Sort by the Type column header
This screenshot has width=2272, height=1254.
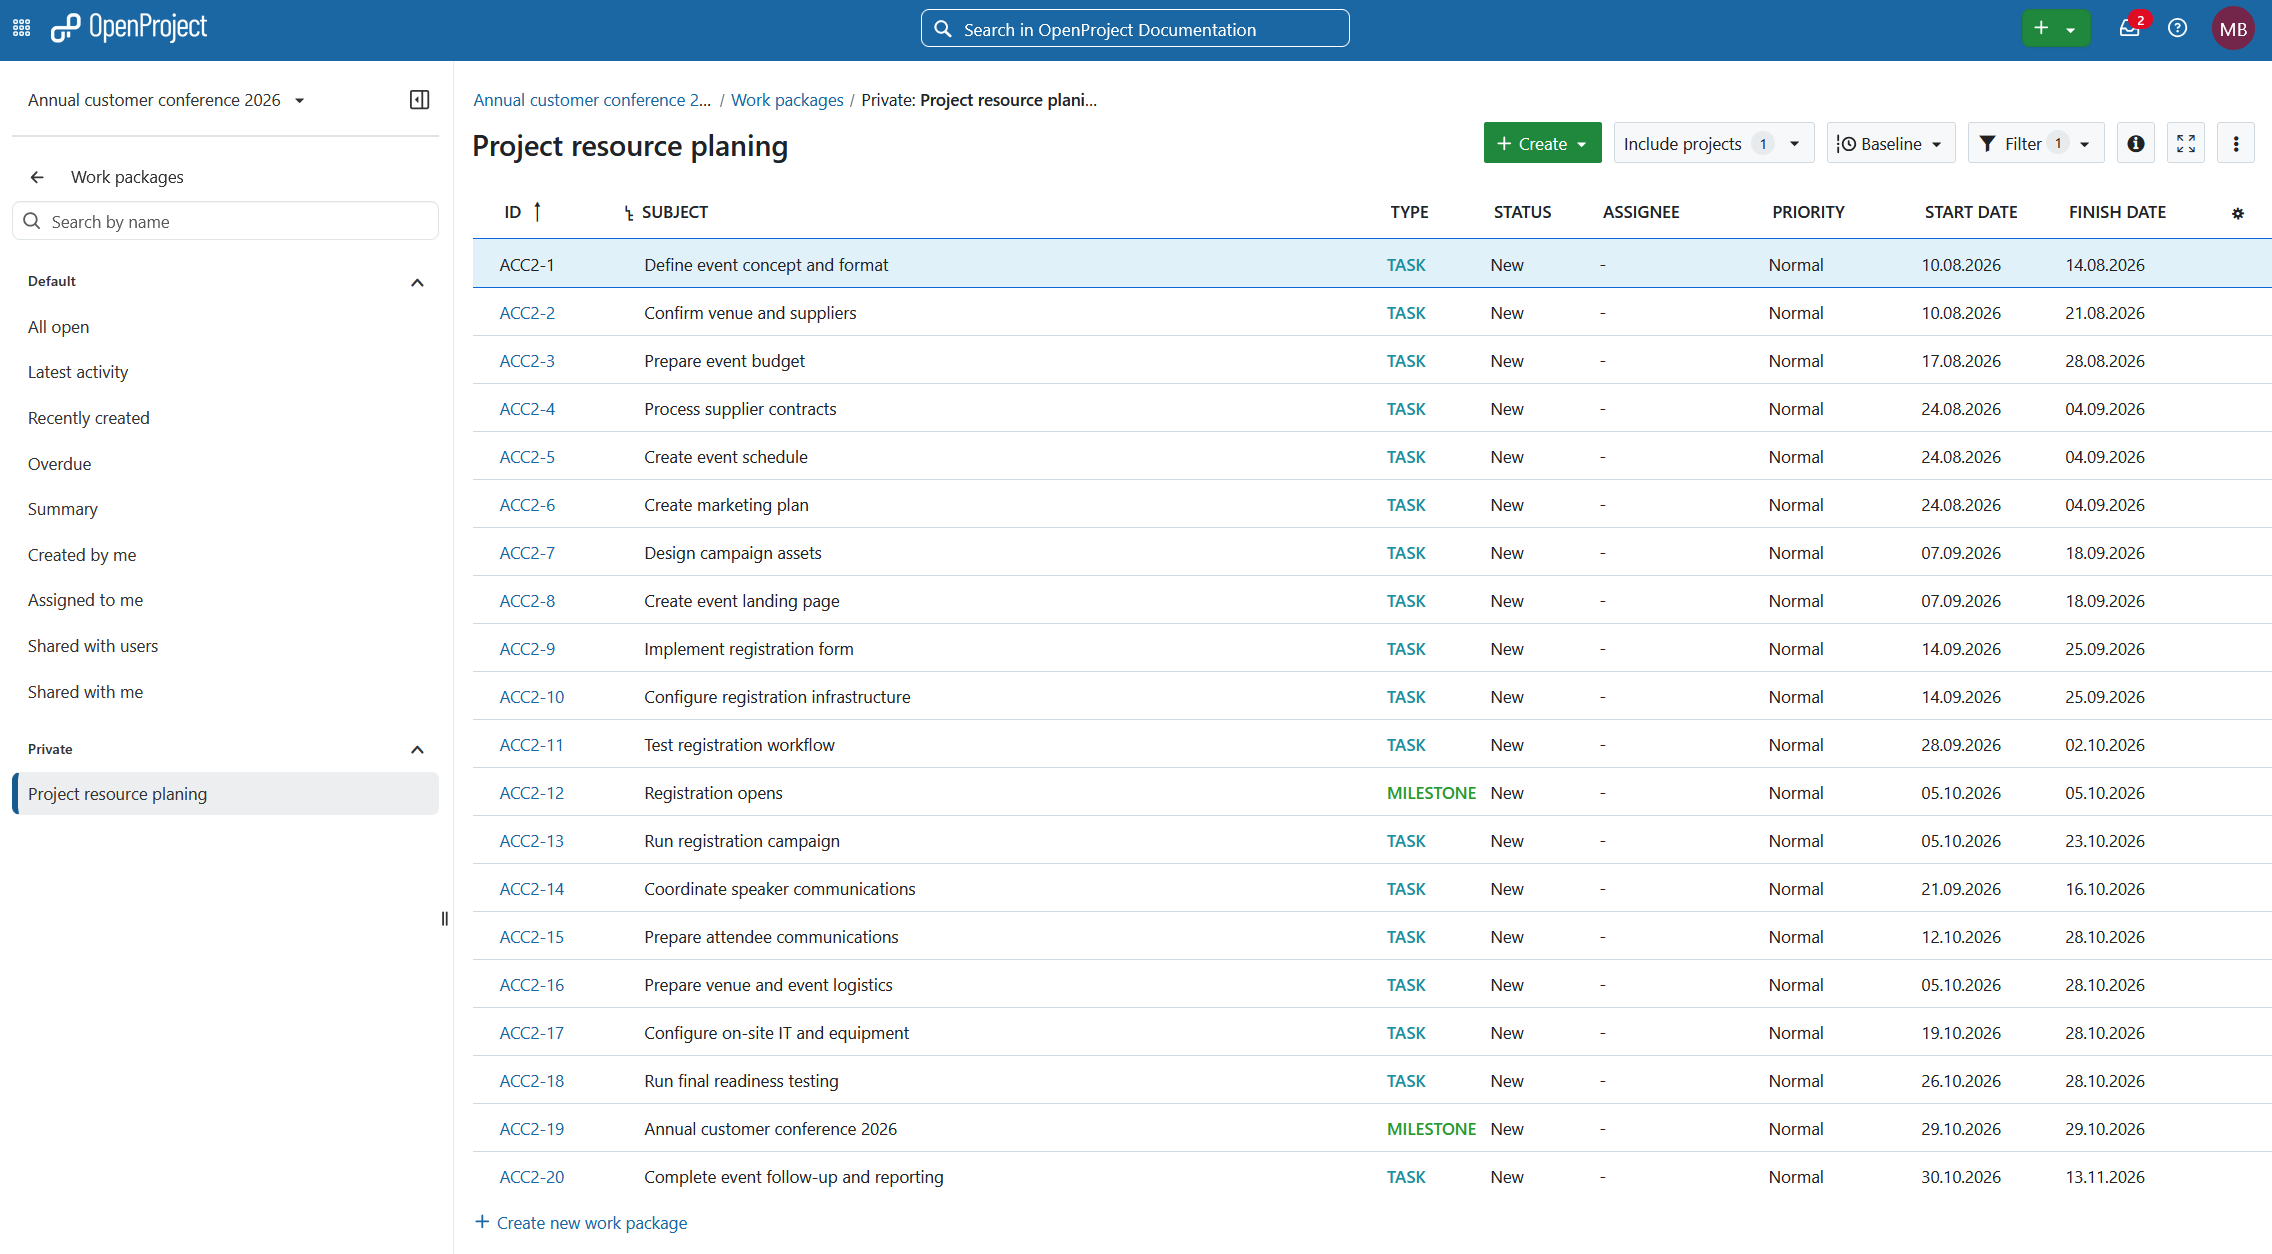tap(1409, 212)
